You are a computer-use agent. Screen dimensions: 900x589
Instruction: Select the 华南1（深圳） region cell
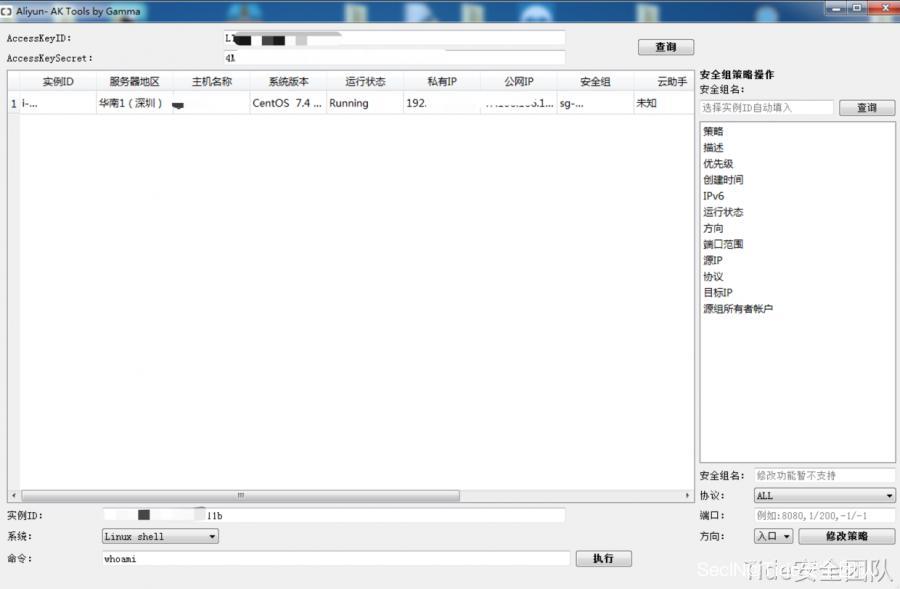click(x=134, y=103)
